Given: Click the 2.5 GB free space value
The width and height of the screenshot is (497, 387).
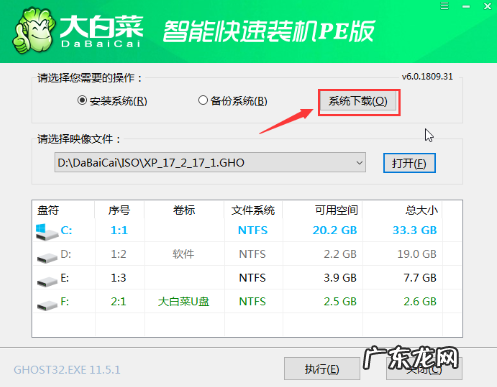Looking at the screenshot, I should click(x=340, y=302).
